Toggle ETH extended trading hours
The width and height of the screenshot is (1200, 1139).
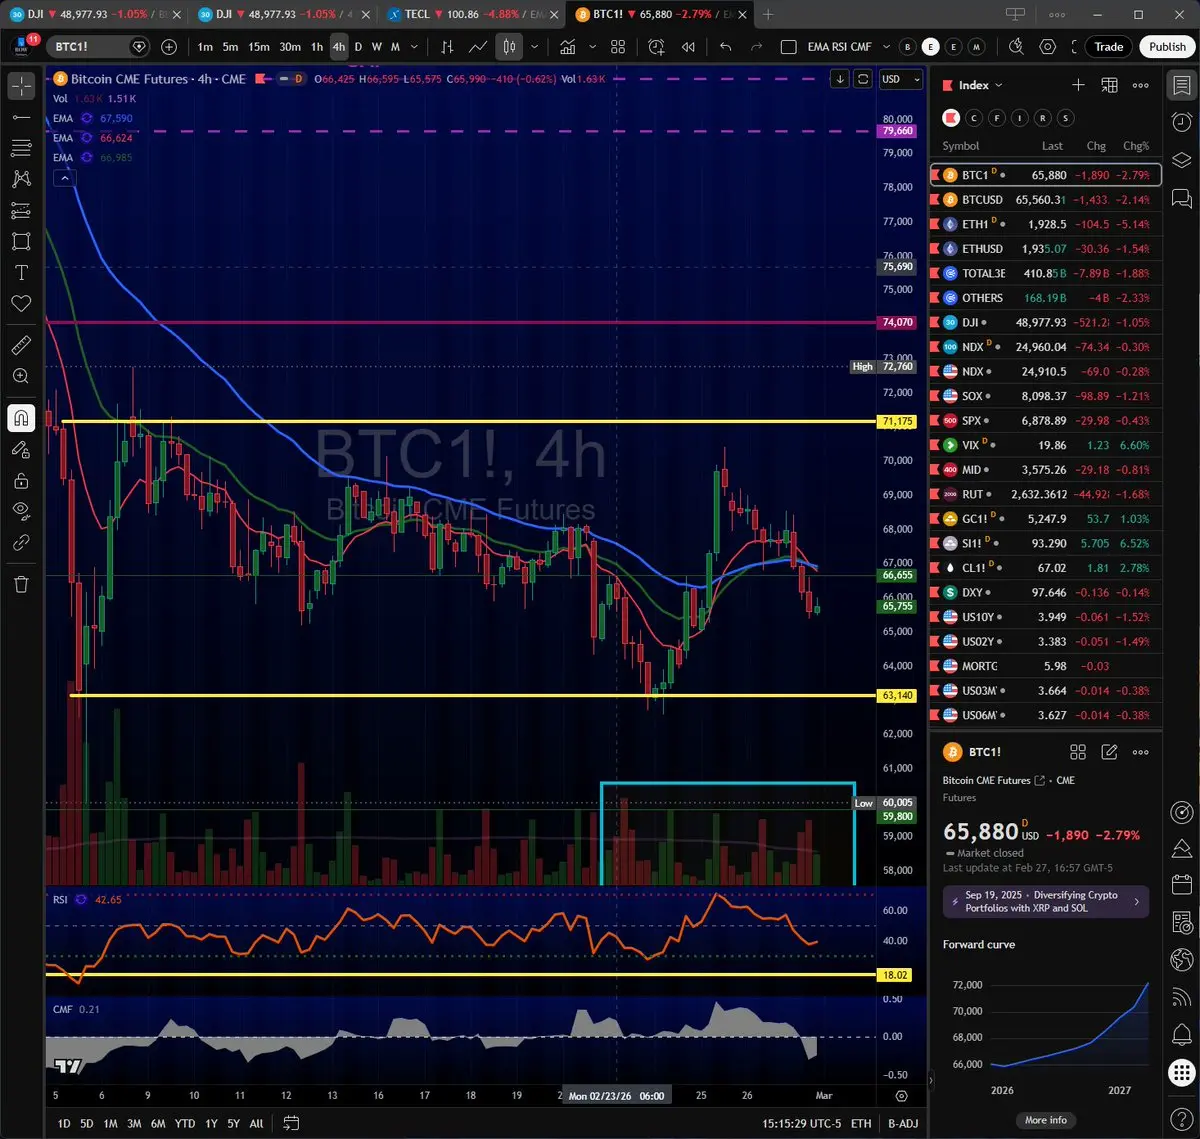click(861, 1124)
